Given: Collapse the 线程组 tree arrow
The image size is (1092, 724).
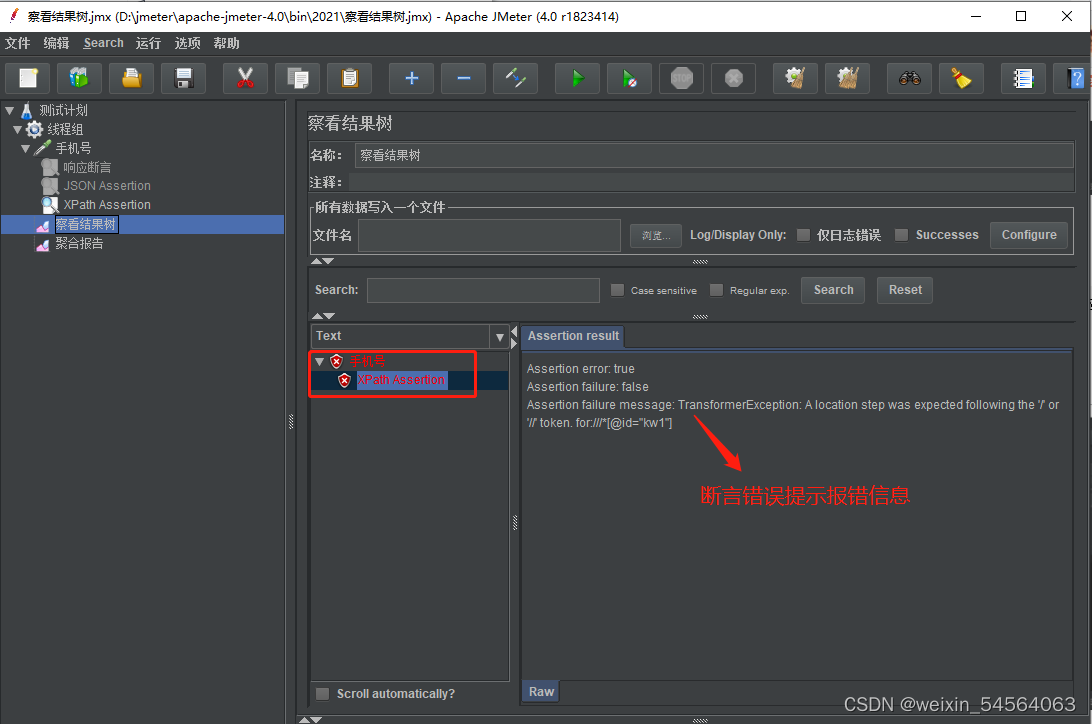Looking at the screenshot, I should click(x=17, y=129).
